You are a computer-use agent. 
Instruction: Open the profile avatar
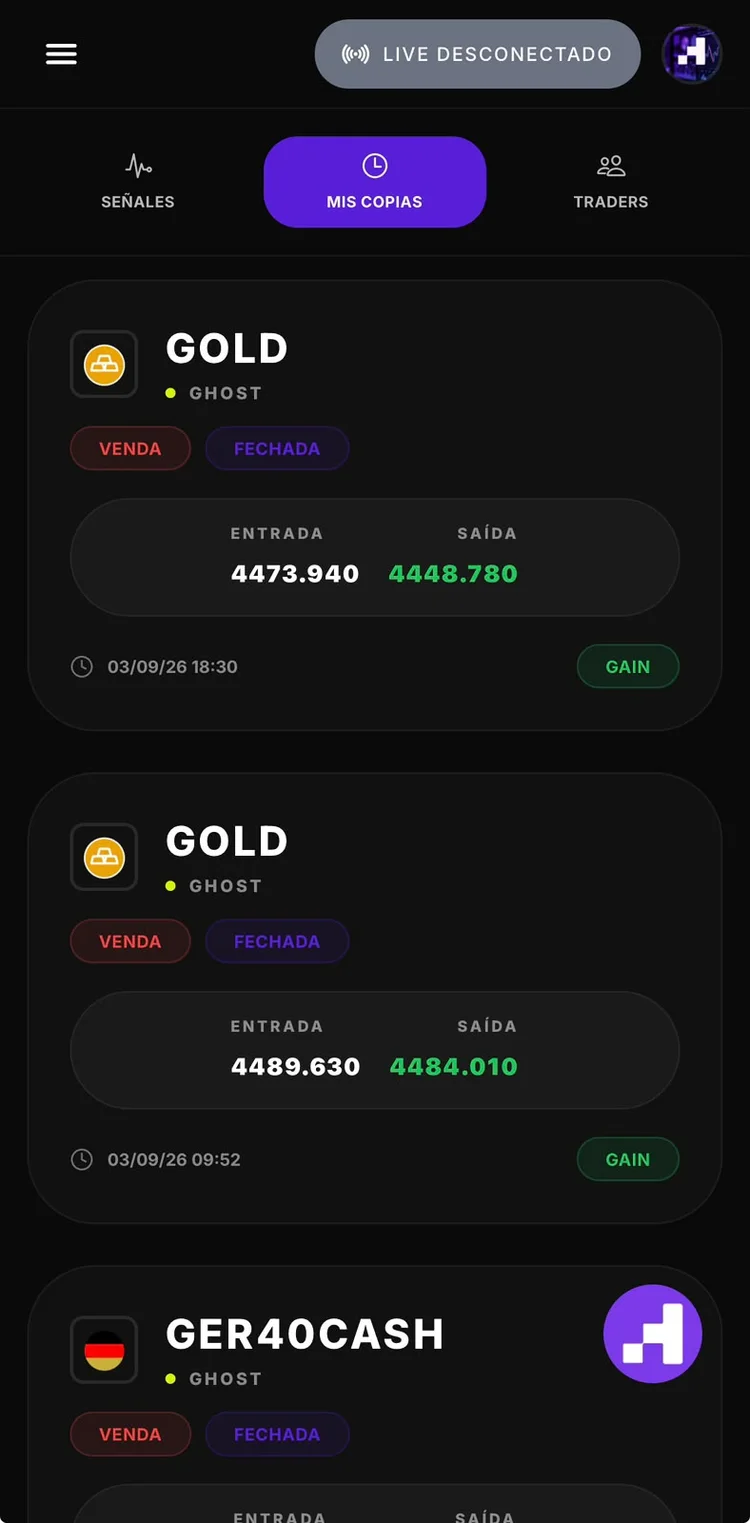692,54
